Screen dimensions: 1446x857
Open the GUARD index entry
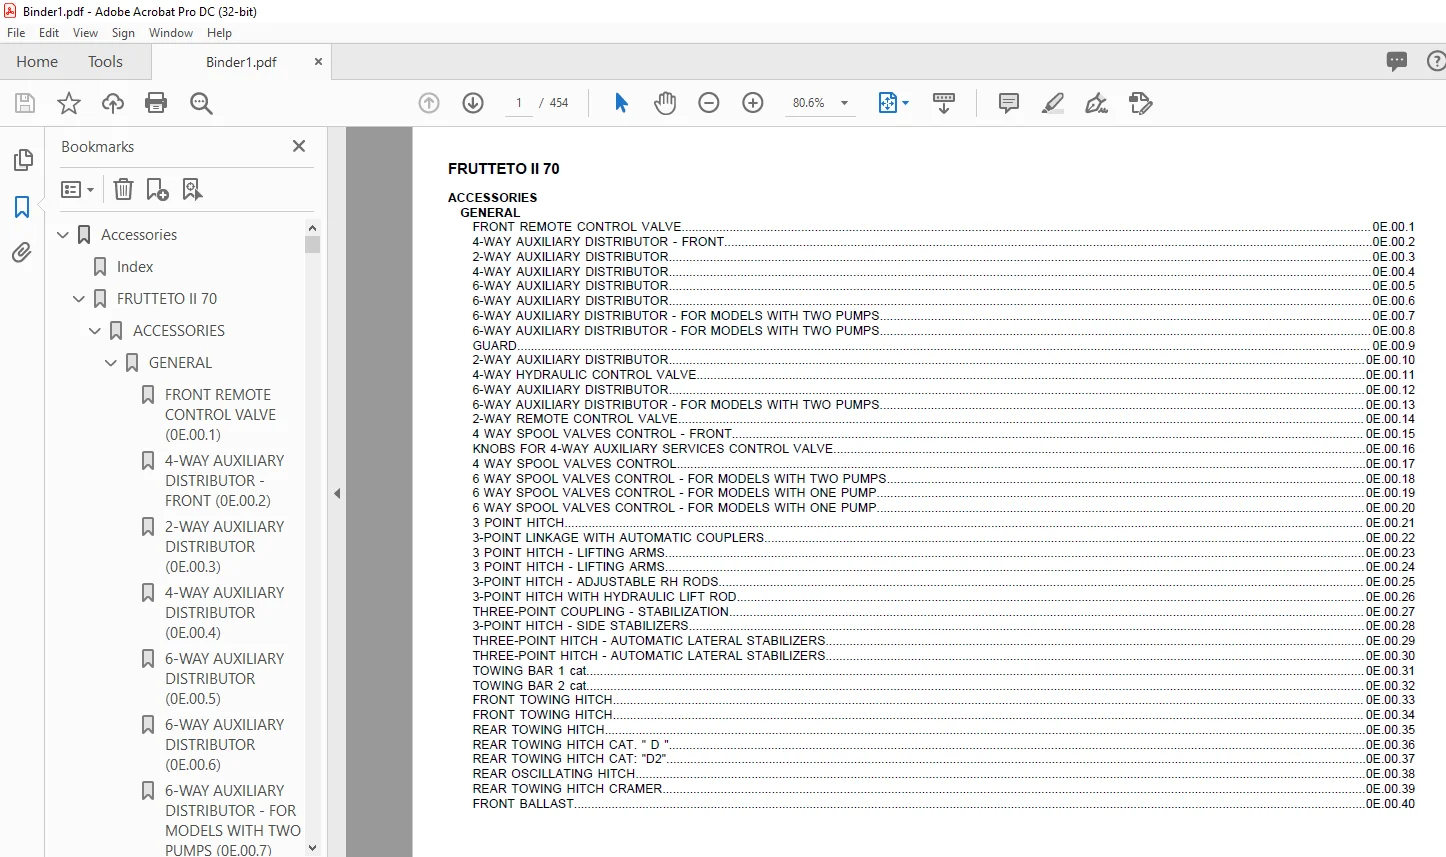click(x=943, y=345)
